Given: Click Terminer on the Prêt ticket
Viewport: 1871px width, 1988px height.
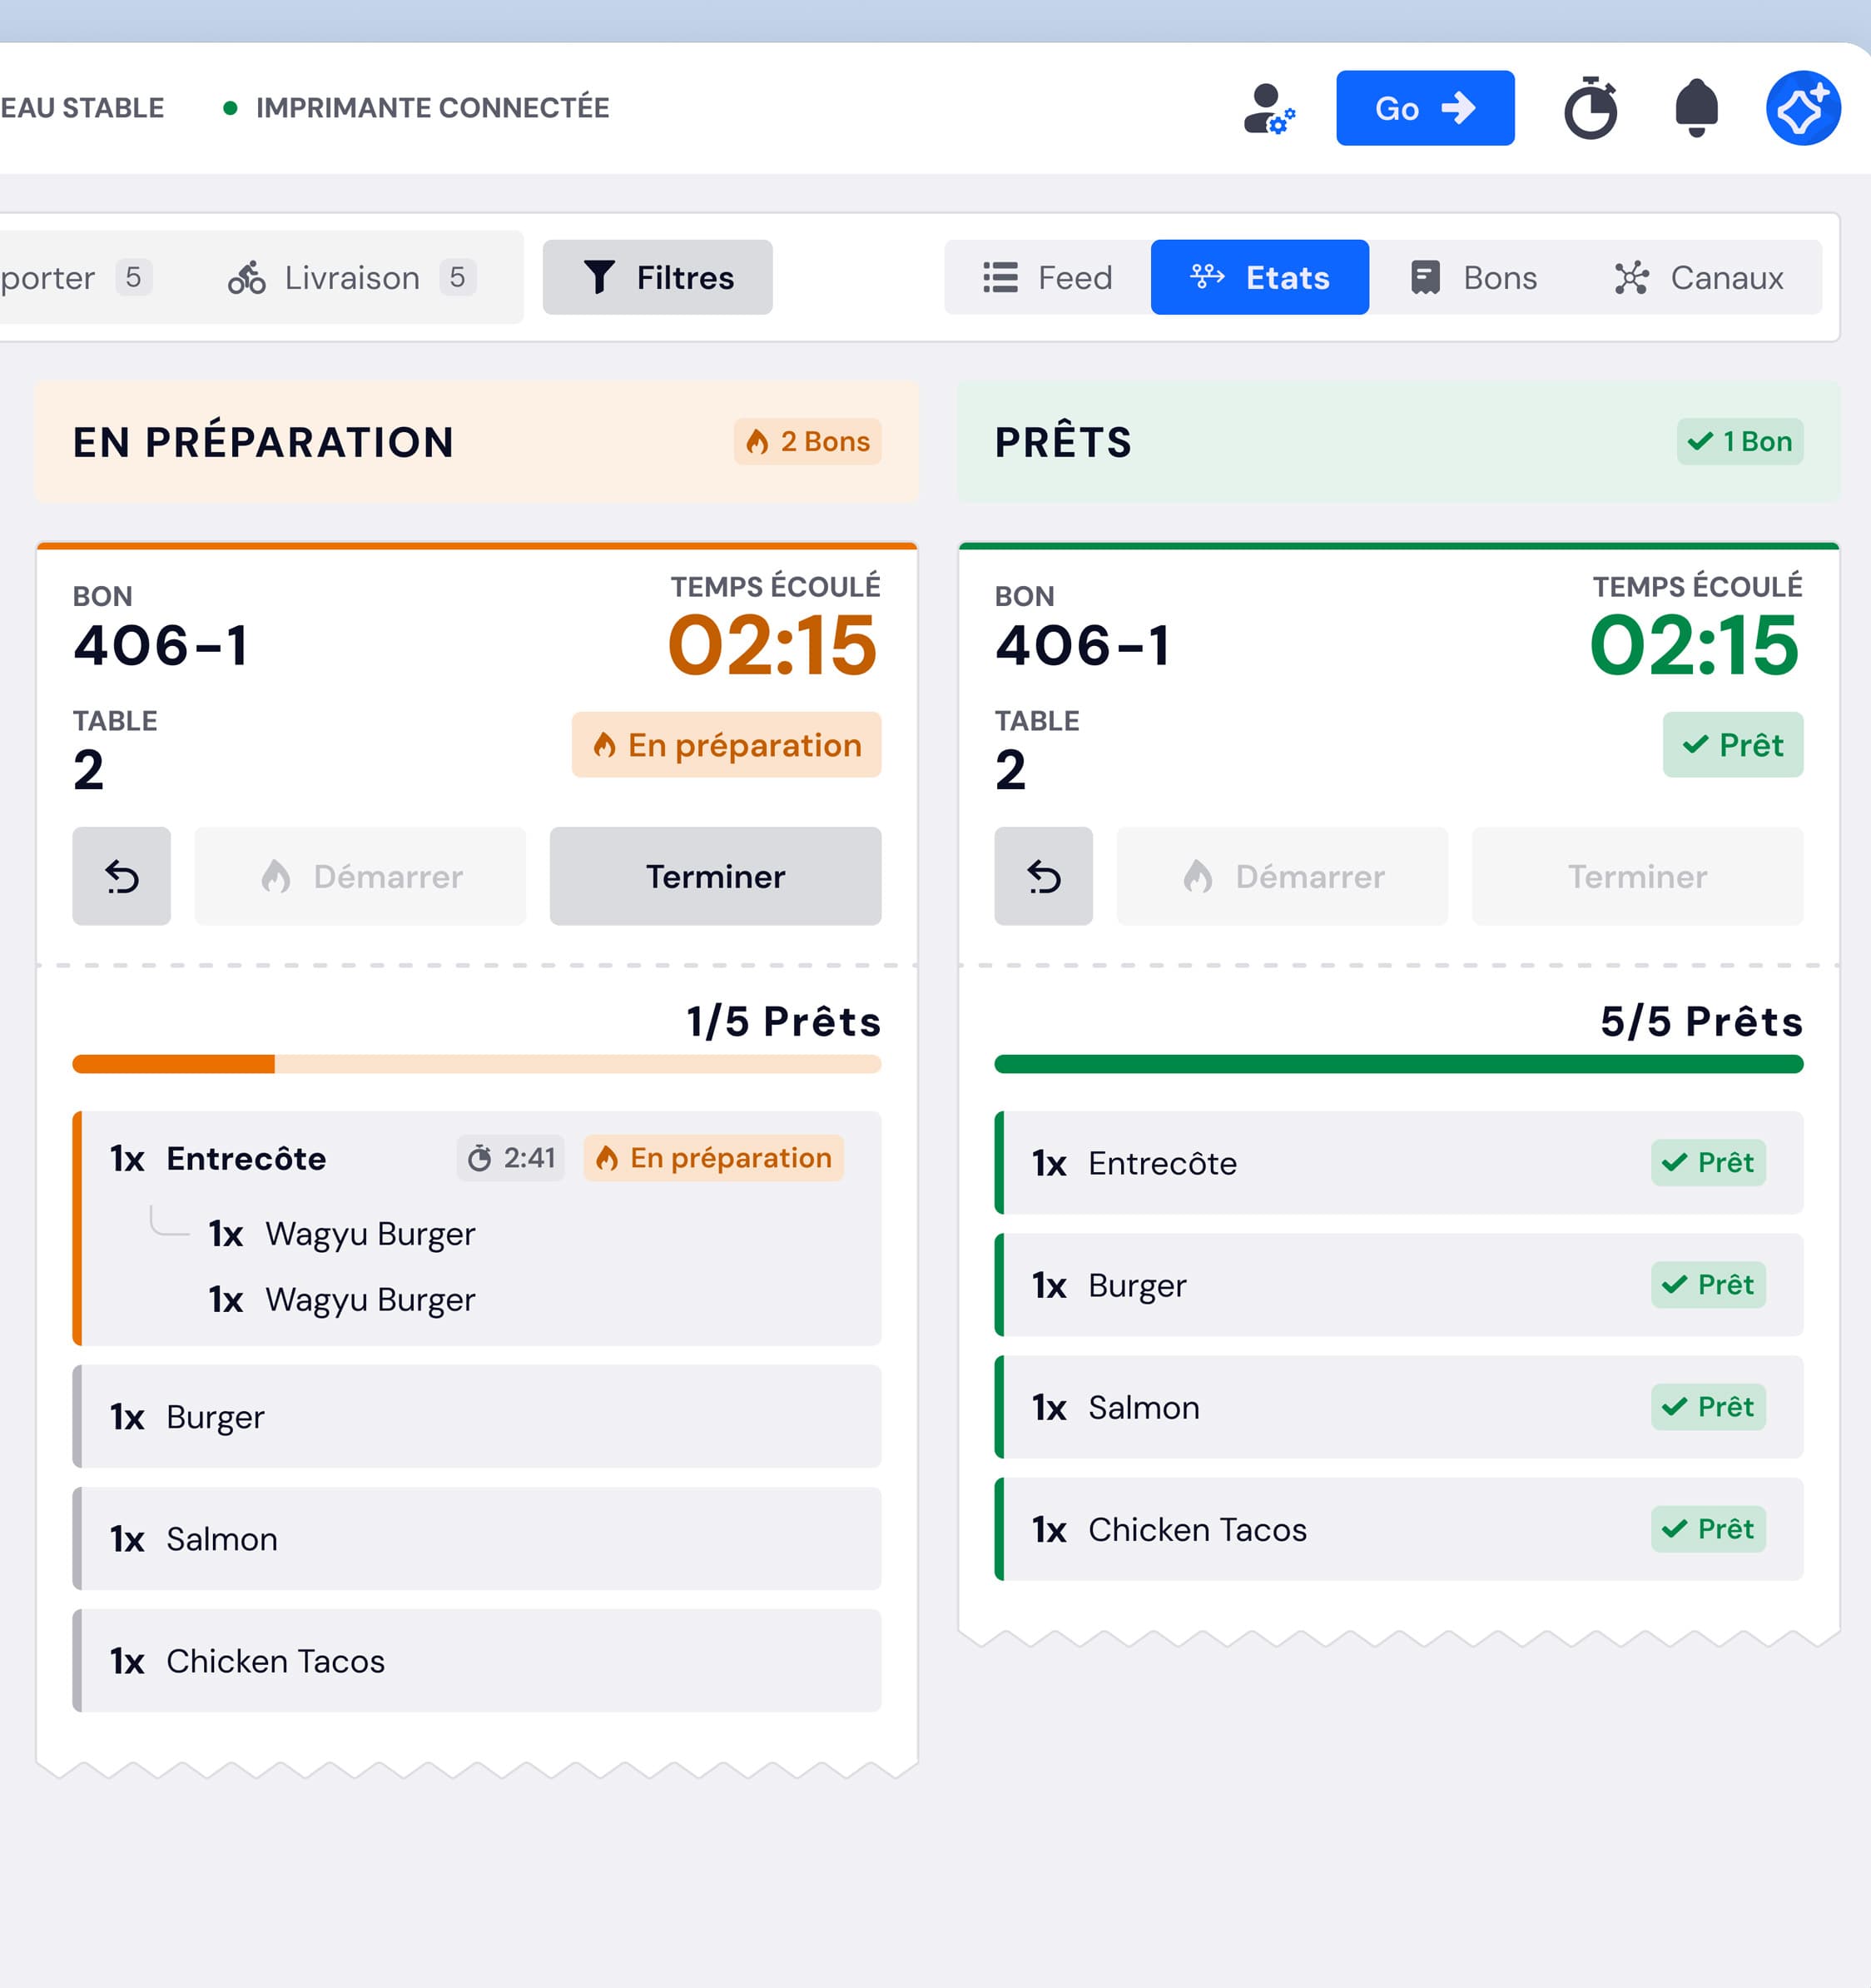Looking at the screenshot, I should 1637,876.
